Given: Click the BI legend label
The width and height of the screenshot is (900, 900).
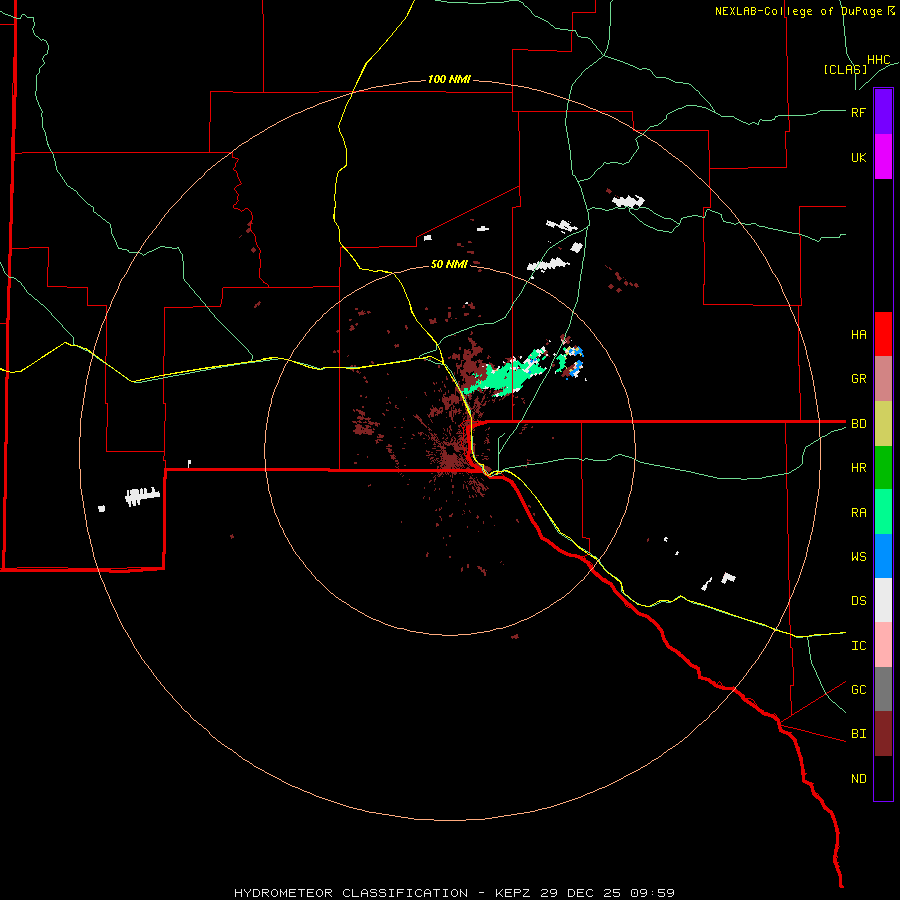Looking at the screenshot, I should point(858,734).
